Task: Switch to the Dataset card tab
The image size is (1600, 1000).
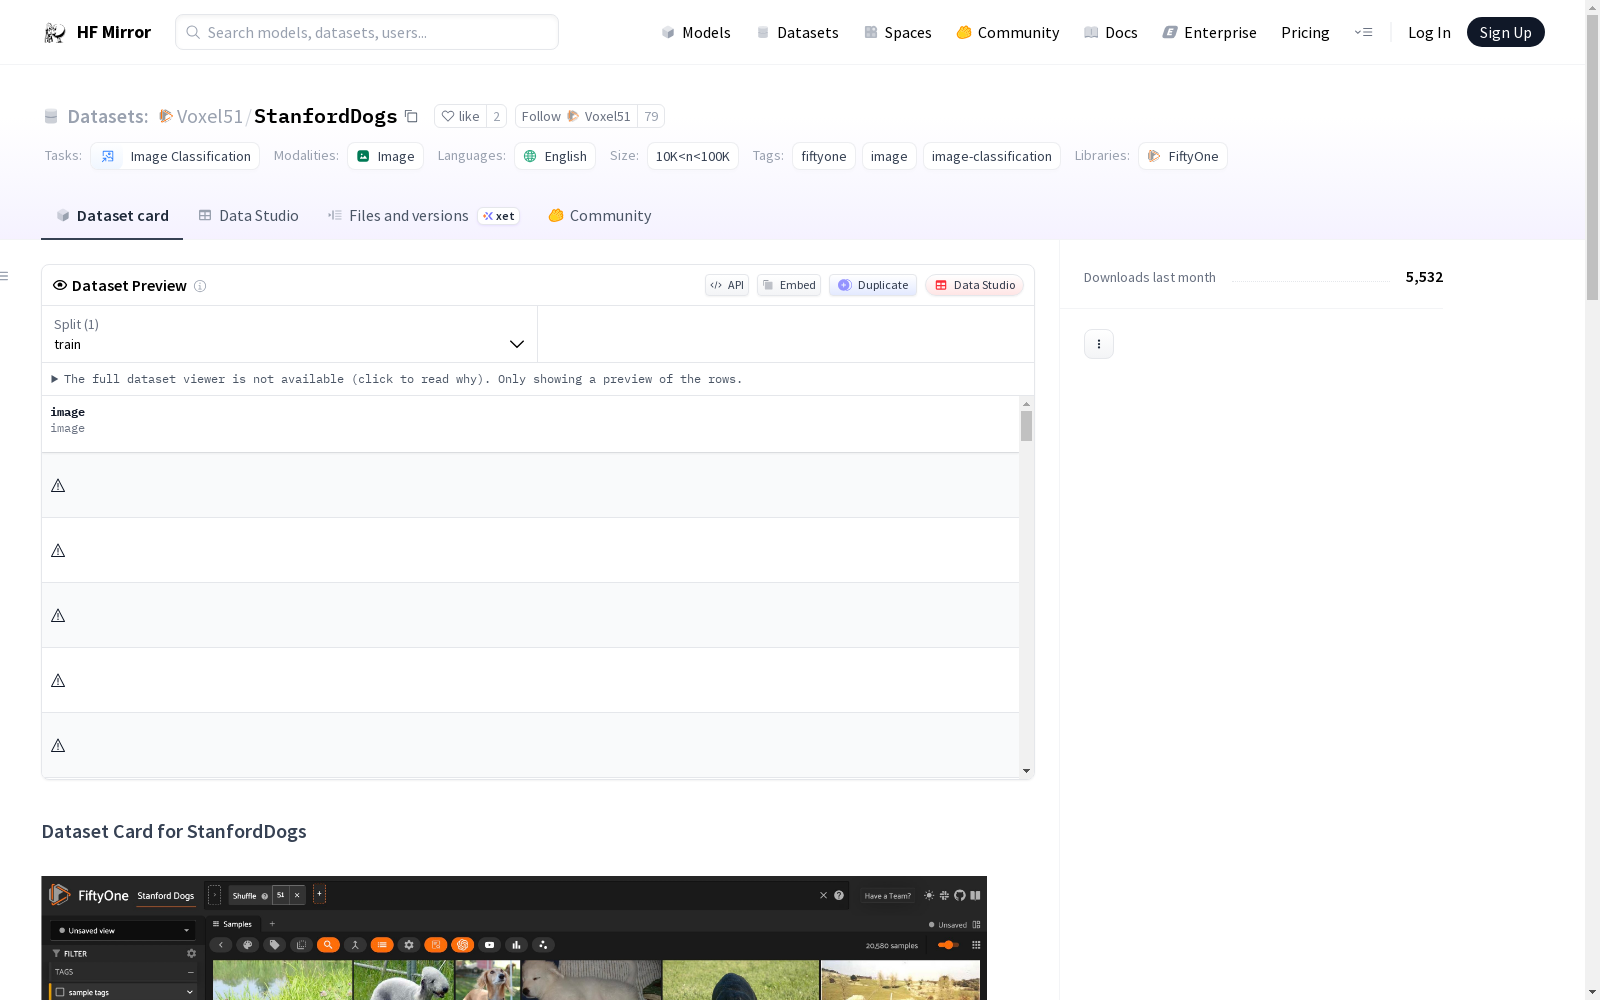Action: 112,216
